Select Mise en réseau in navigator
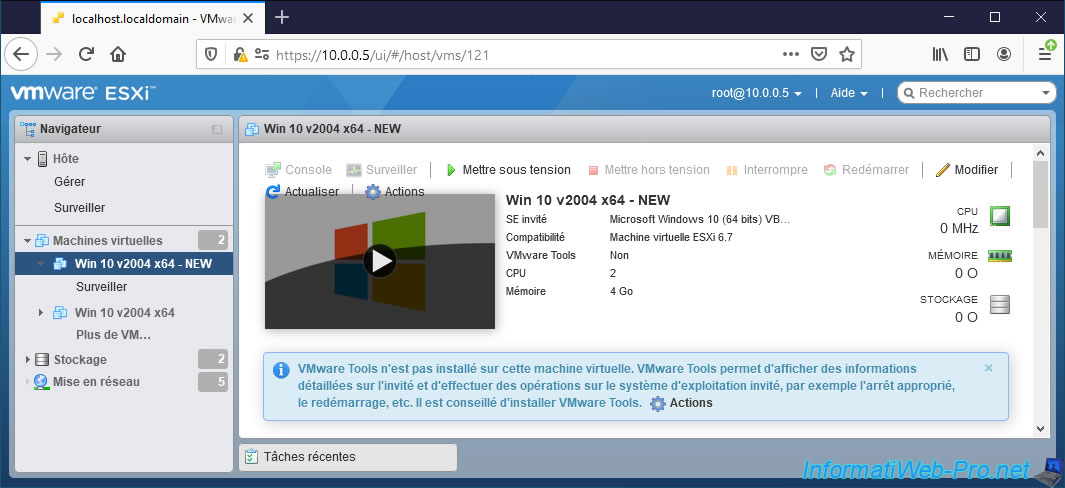 pos(96,382)
